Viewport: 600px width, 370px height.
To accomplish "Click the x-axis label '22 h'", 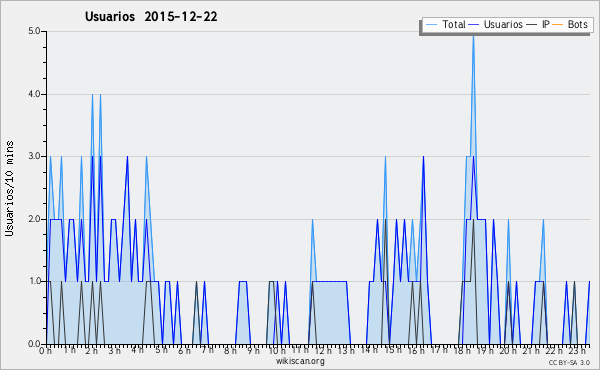I will pos(554,351).
